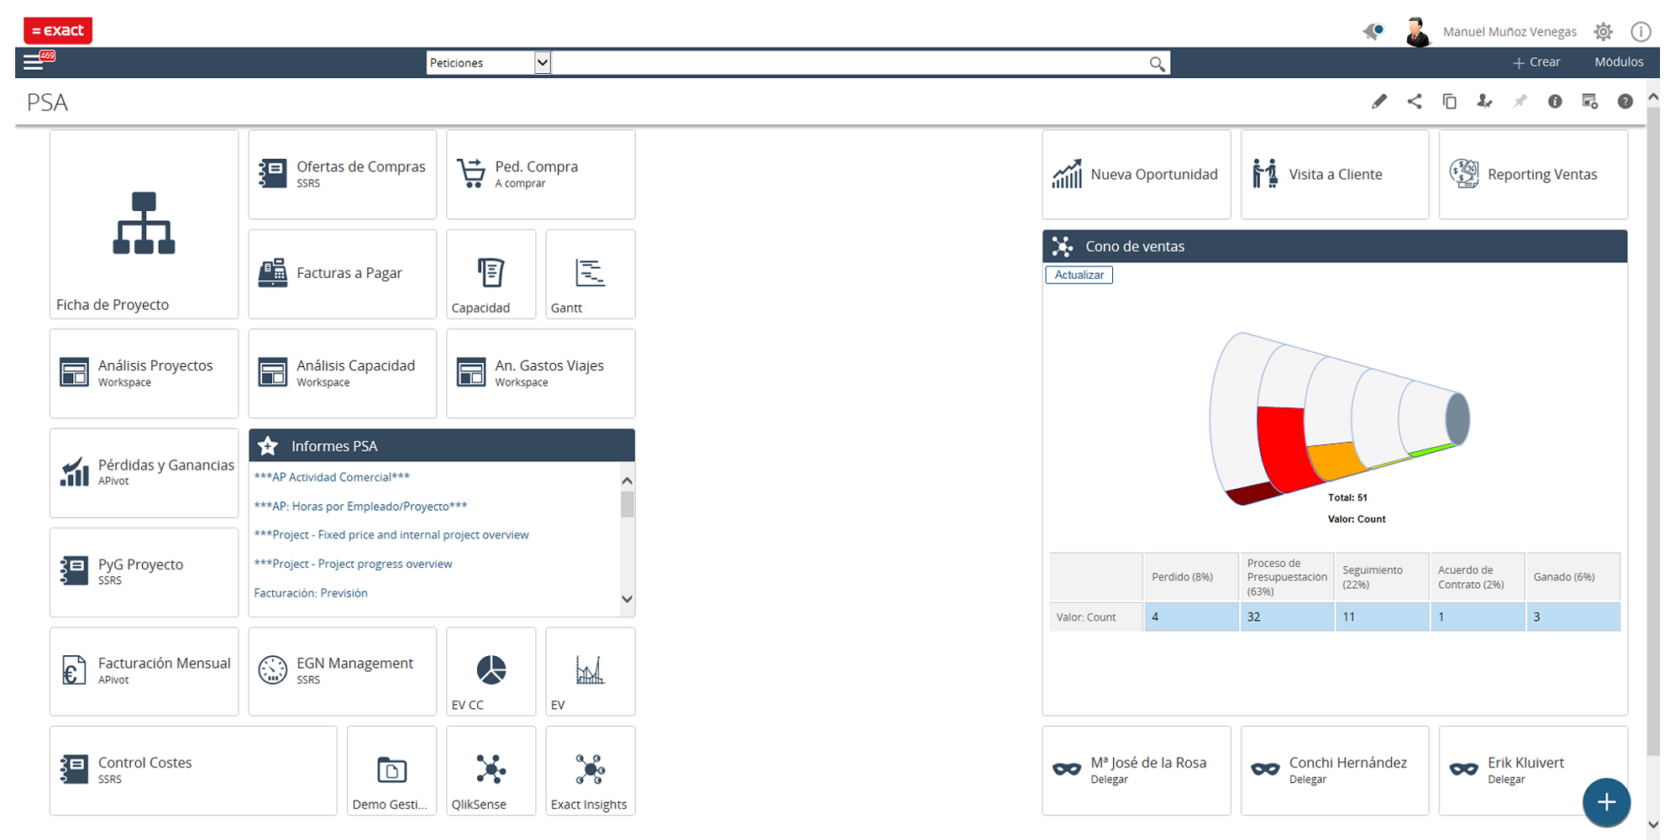The image size is (1680, 840).
Task: Select the Proceso de Presupuestacion count 32
Action: point(1287,617)
